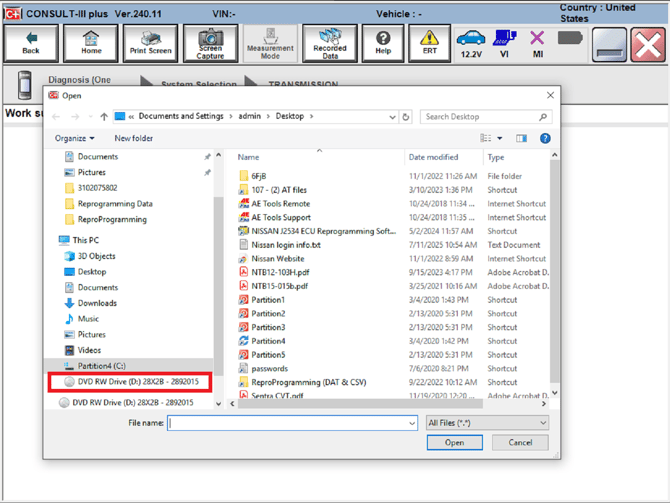Click the red X exit button in CONSULT toolbar
The width and height of the screenshot is (670, 503).
648,44
